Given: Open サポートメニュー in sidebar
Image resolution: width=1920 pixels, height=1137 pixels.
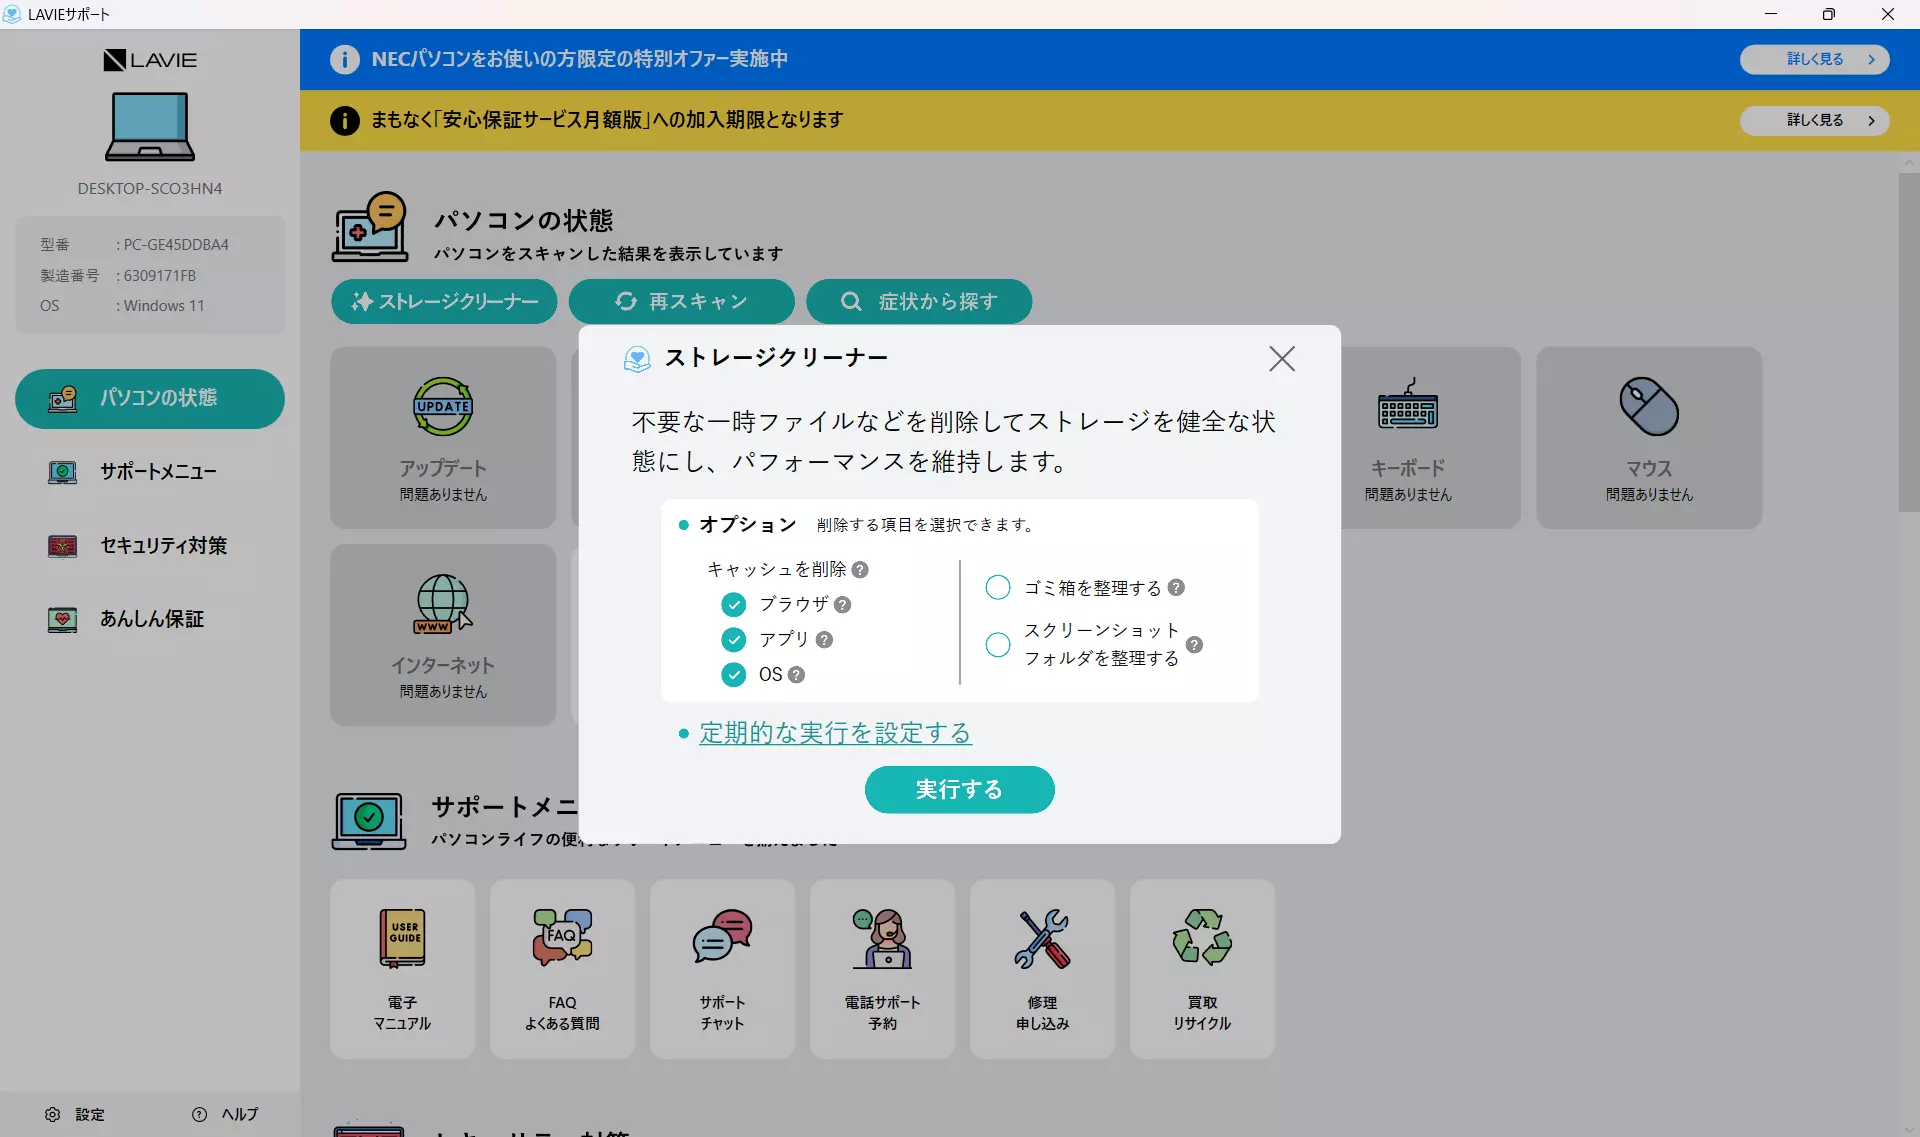Looking at the screenshot, I should click(x=150, y=472).
